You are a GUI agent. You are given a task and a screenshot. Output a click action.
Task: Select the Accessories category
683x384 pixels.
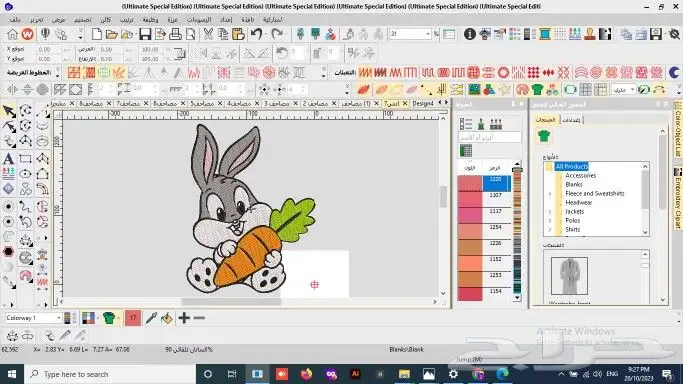[x=580, y=175]
